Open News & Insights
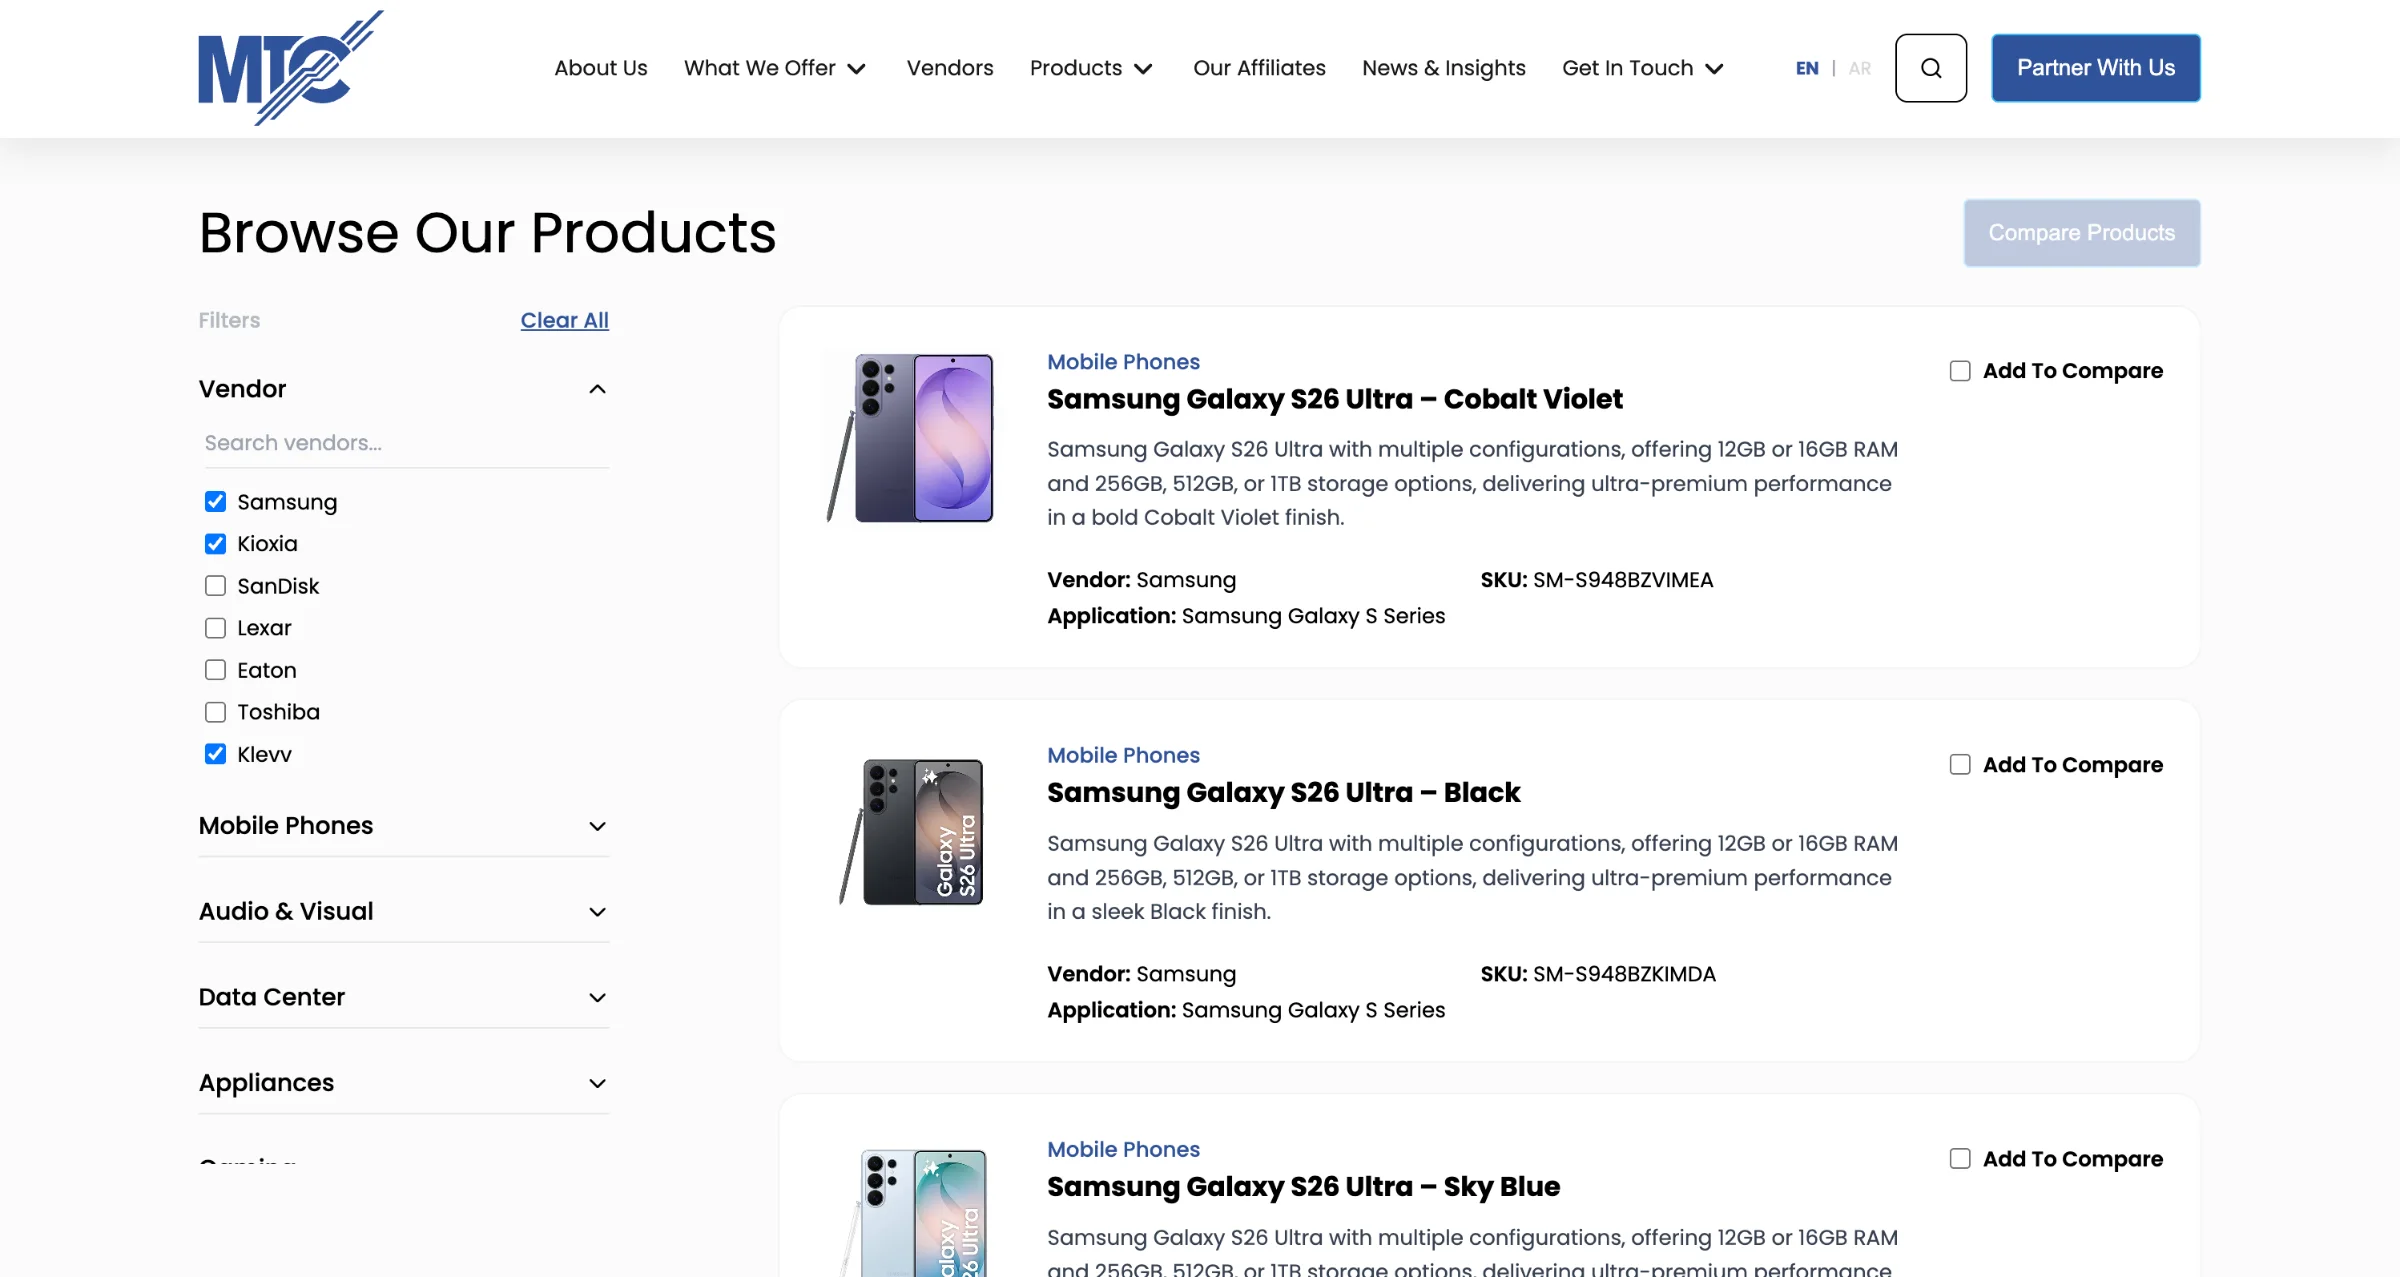Image resolution: width=2400 pixels, height=1277 pixels. [1444, 68]
